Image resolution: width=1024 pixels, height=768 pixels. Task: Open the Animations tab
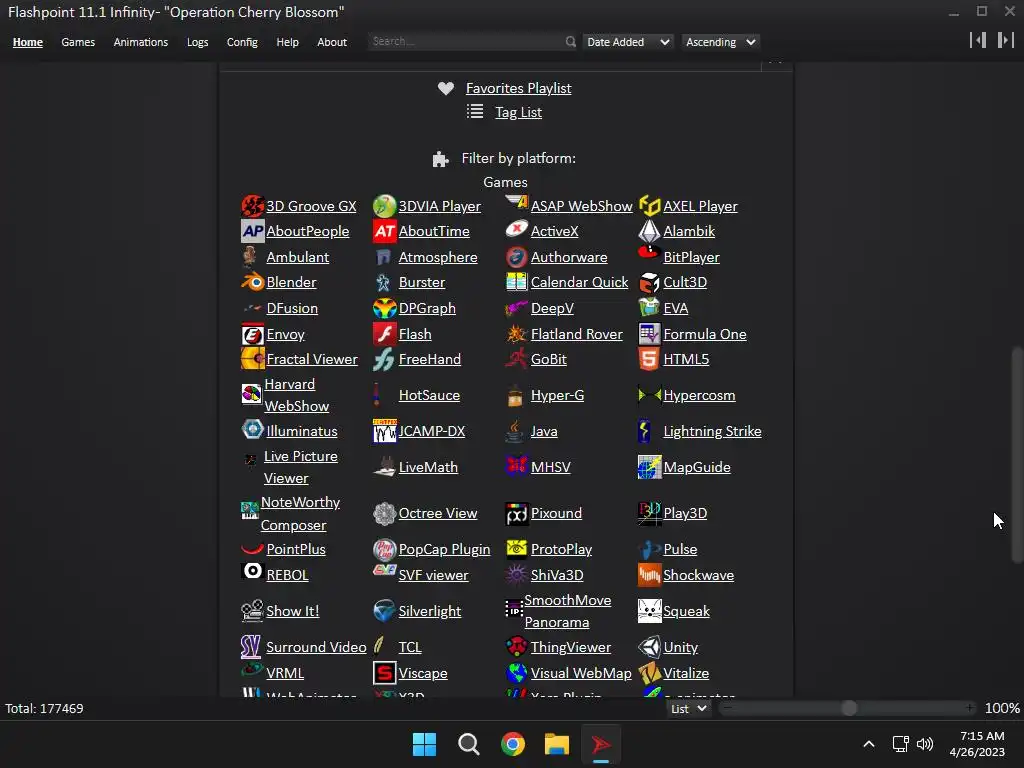(140, 42)
